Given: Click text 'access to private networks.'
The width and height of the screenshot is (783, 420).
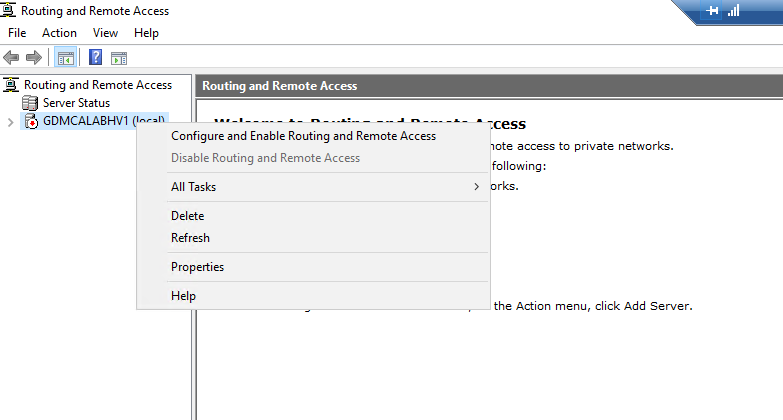Looking at the screenshot, I should (x=595, y=146).
